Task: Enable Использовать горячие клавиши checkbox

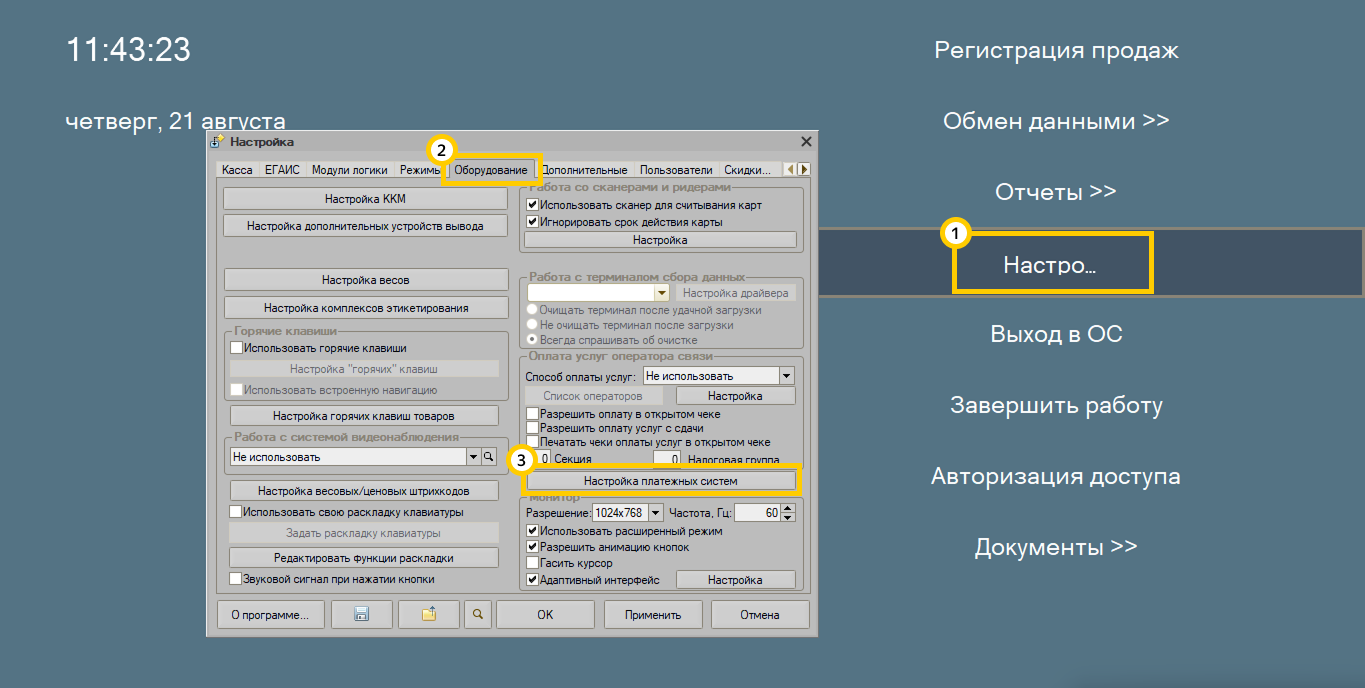Action: [237, 348]
